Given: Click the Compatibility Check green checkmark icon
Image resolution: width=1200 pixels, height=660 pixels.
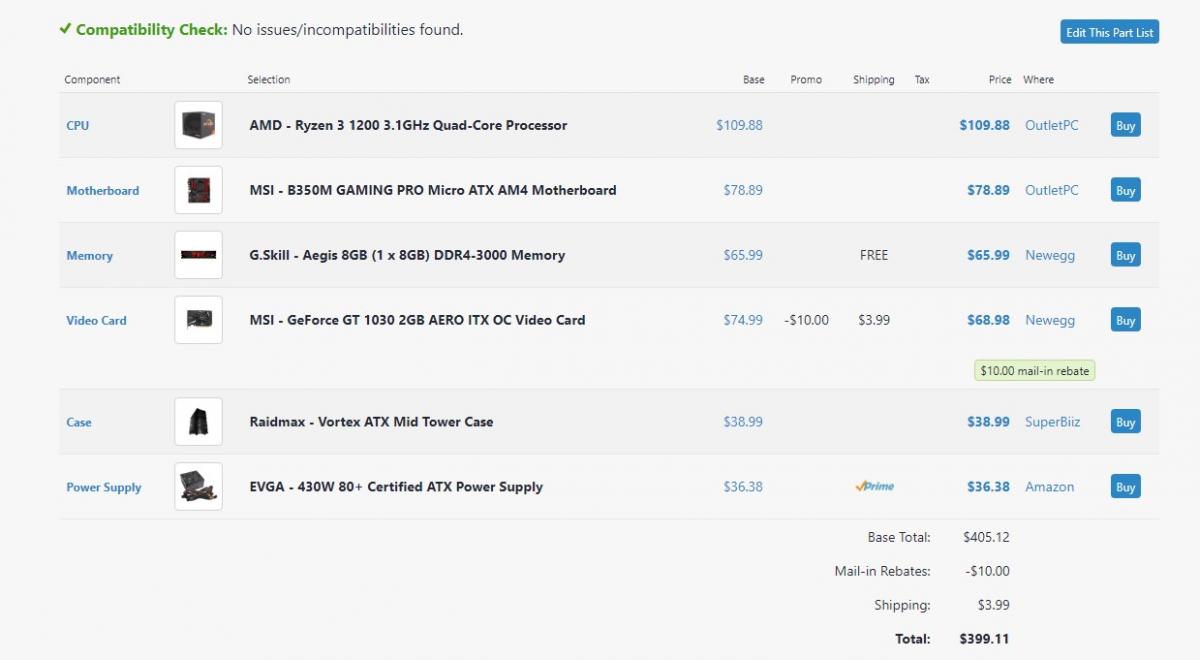Looking at the screenshot, I should click(x=65, y=29).
